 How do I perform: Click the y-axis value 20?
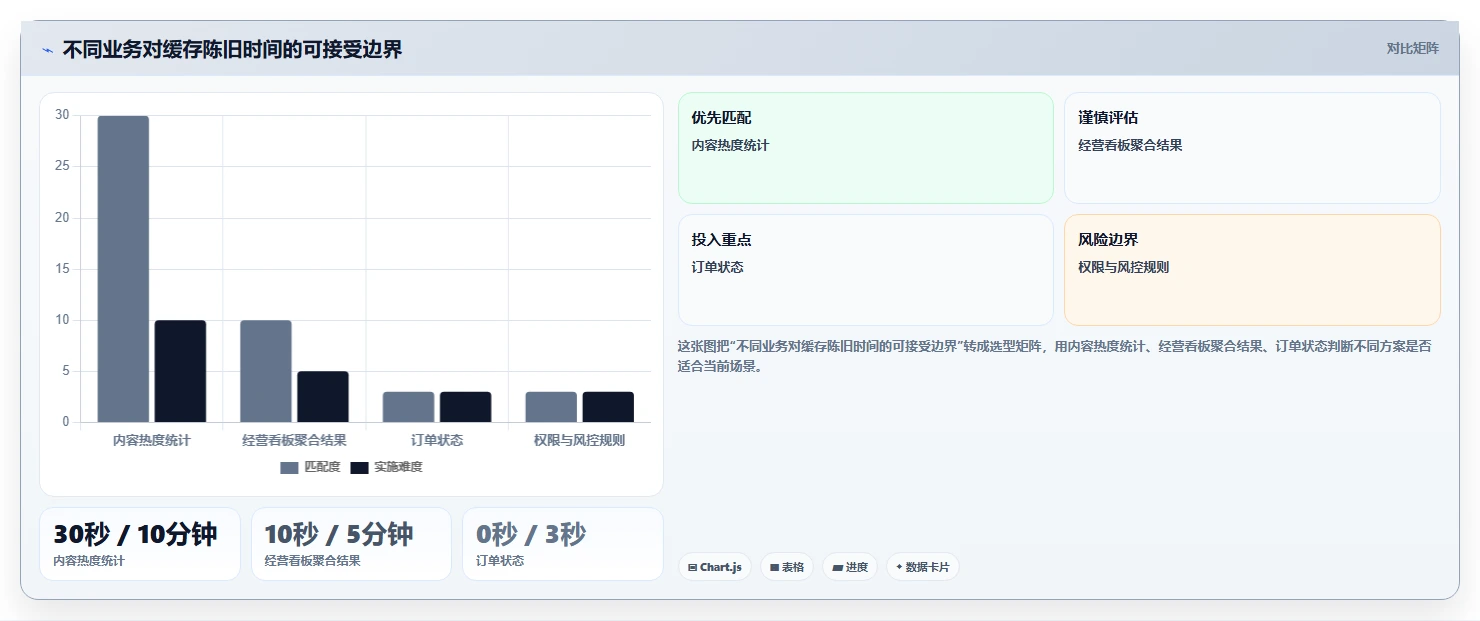pyautogui.click(x=62, y=218)
